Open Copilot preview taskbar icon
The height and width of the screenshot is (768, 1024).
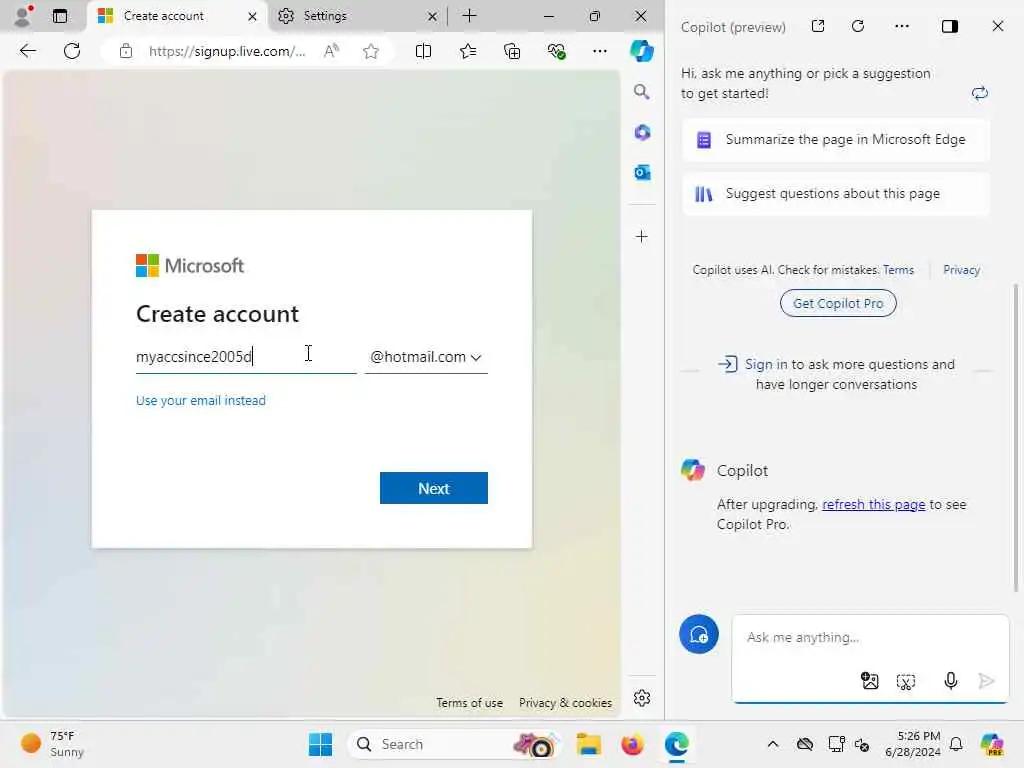pyautogui.click(x=992, y=744)
